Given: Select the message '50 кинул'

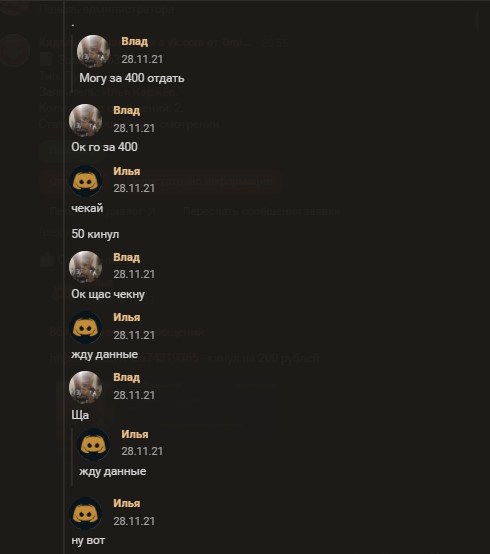Looking at the screenshot, I should [x=95, y=234].
